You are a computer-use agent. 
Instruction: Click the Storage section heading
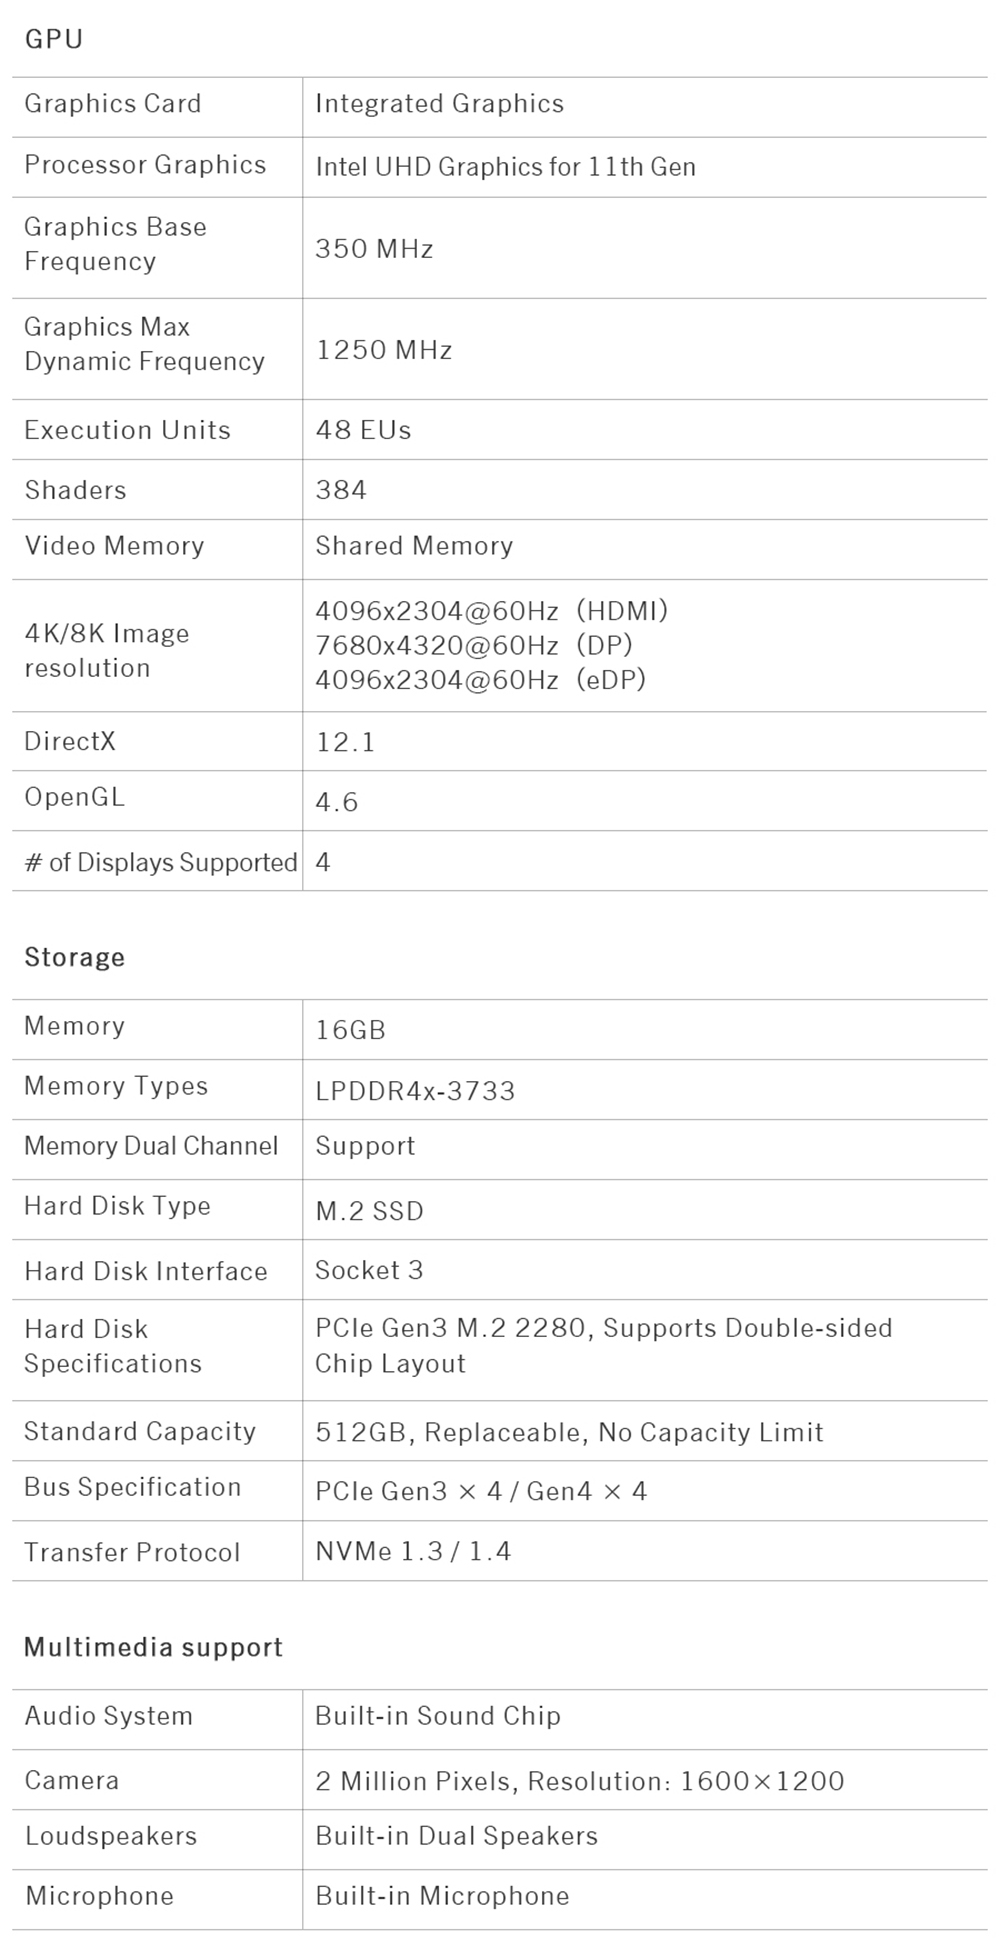(x=74, y=957)
